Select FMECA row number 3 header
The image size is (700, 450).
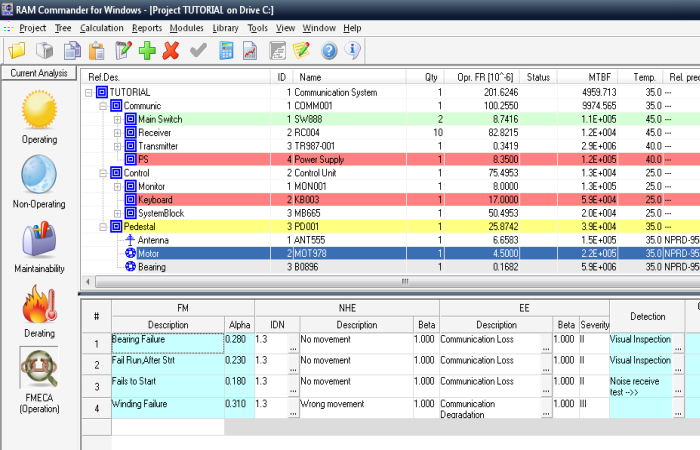(x=96, y=387)
